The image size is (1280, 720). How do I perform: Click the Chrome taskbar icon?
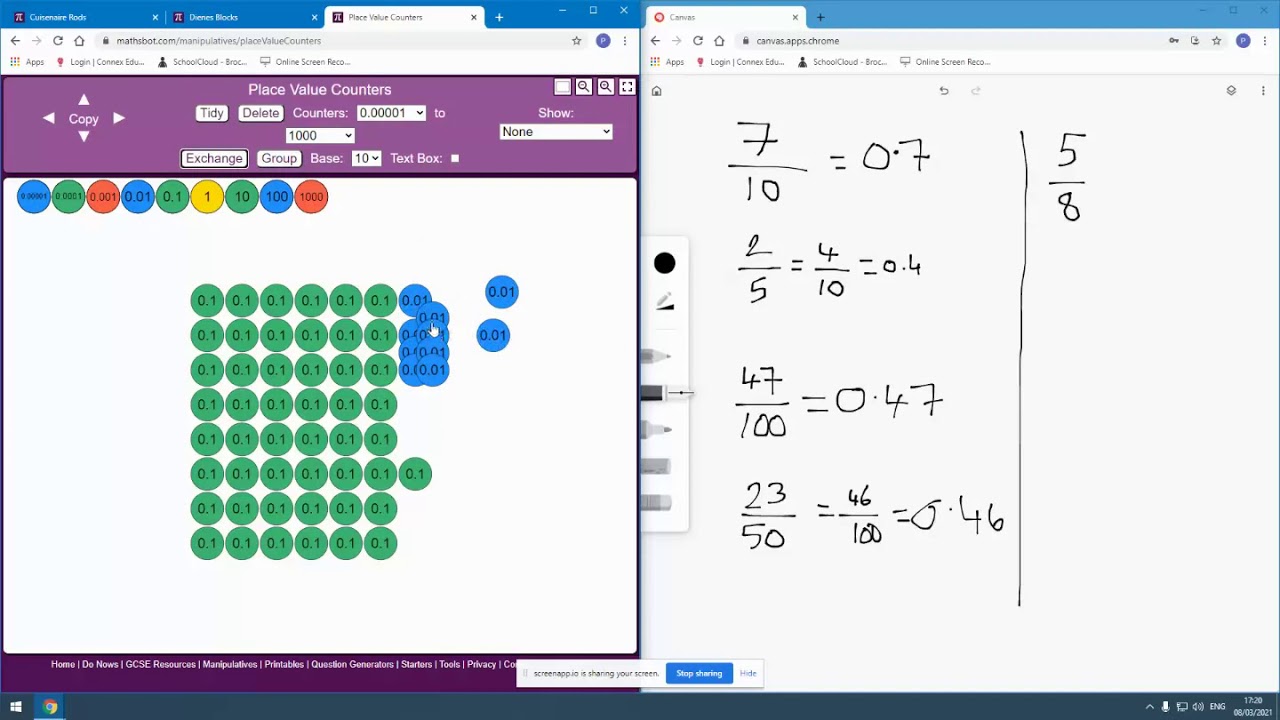50,706
